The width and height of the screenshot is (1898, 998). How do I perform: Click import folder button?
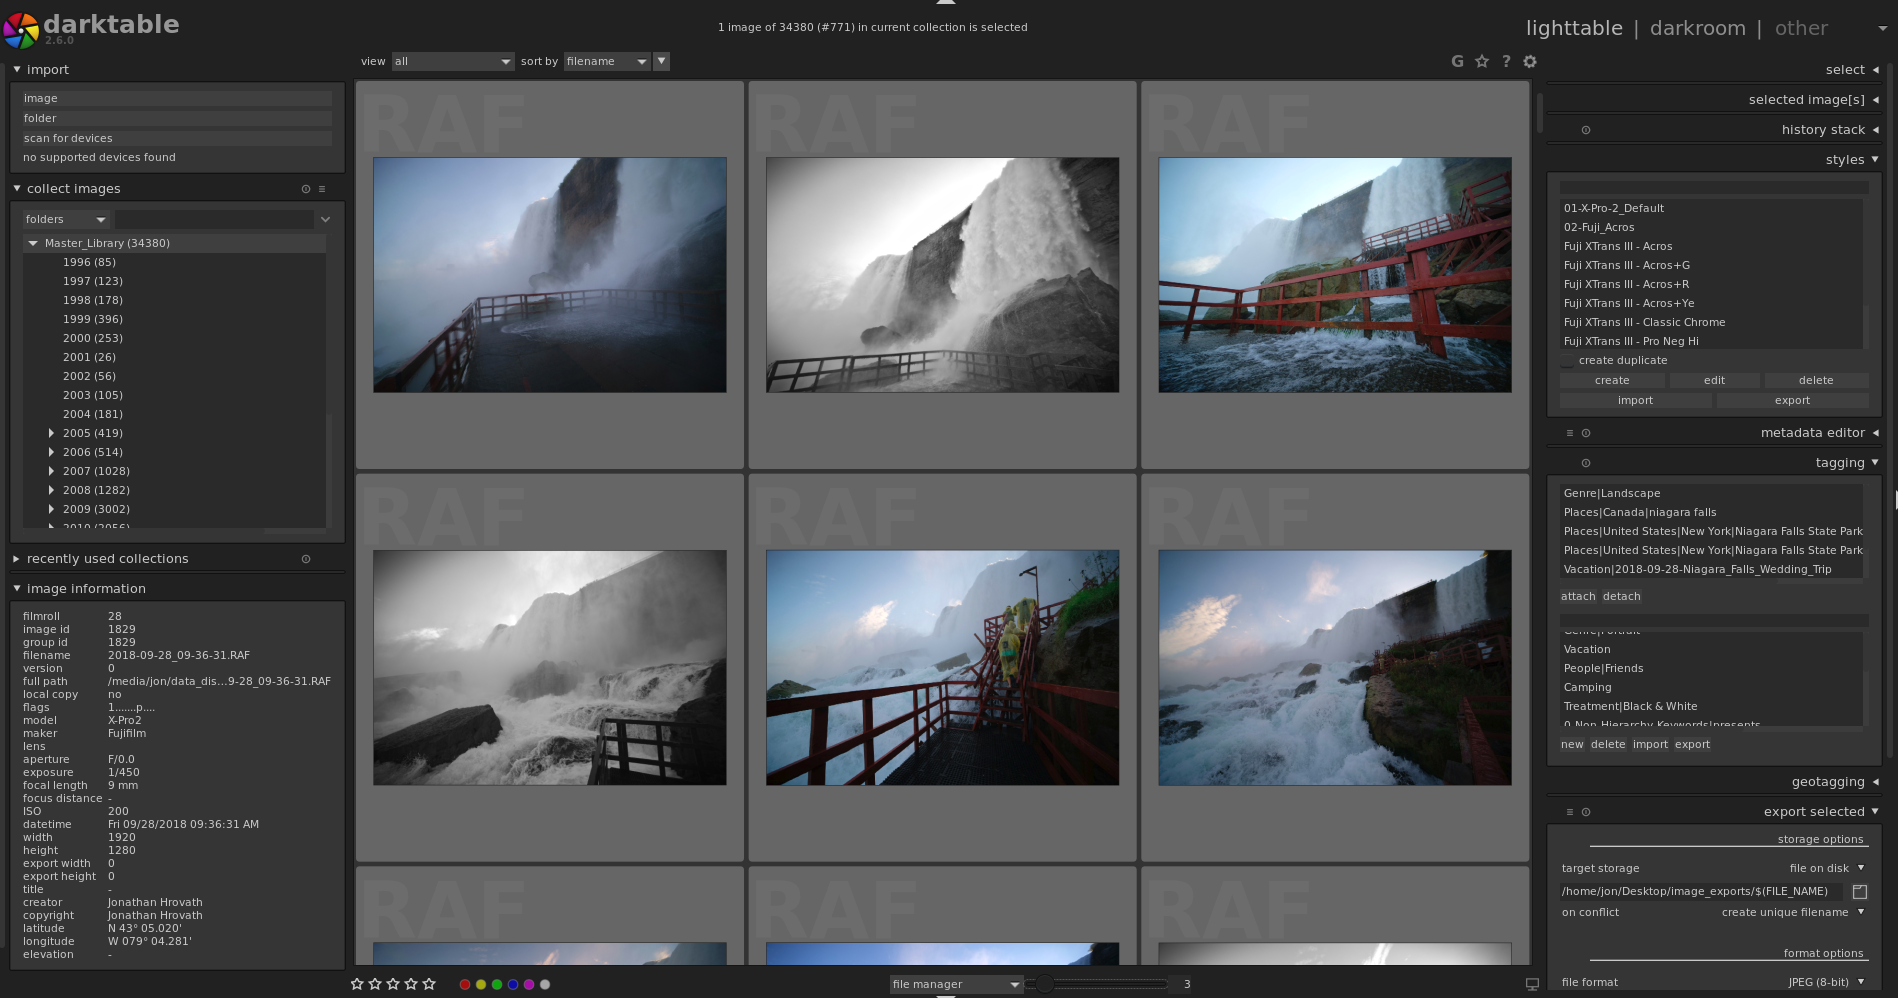pos(177,119)
